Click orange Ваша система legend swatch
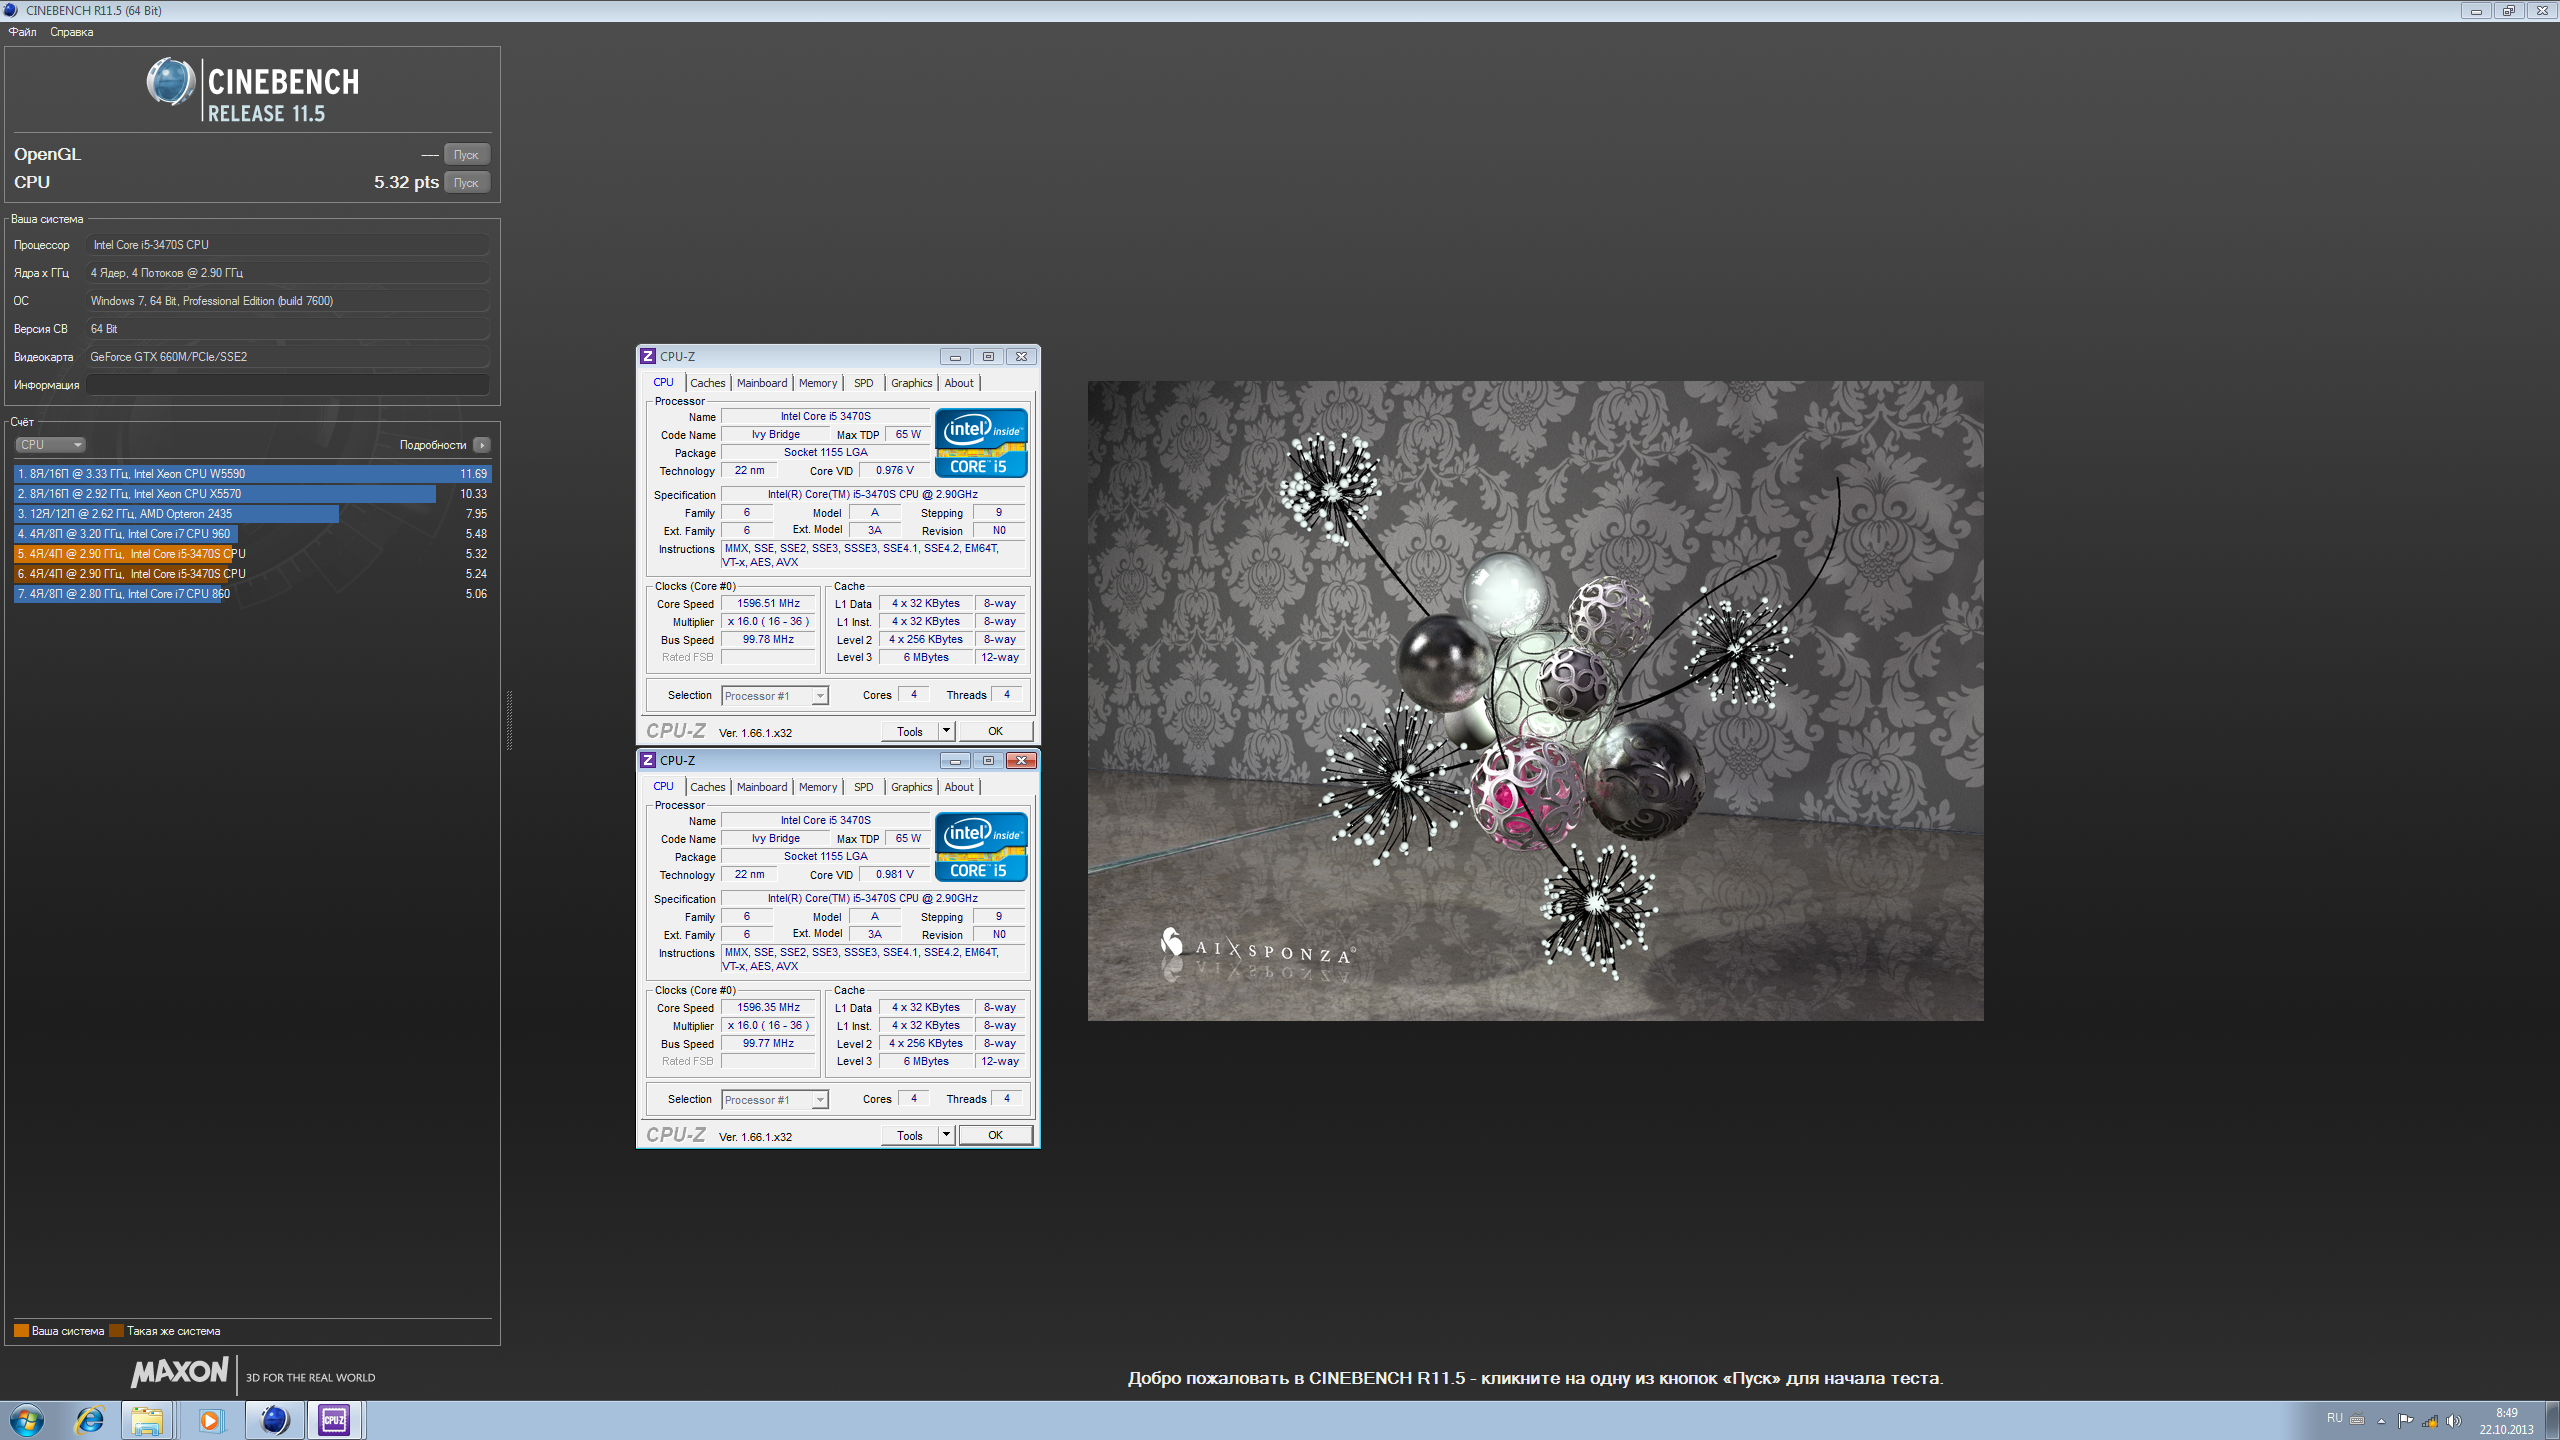This screenshot has height=1440, width=2560. tap(21, 1331)
